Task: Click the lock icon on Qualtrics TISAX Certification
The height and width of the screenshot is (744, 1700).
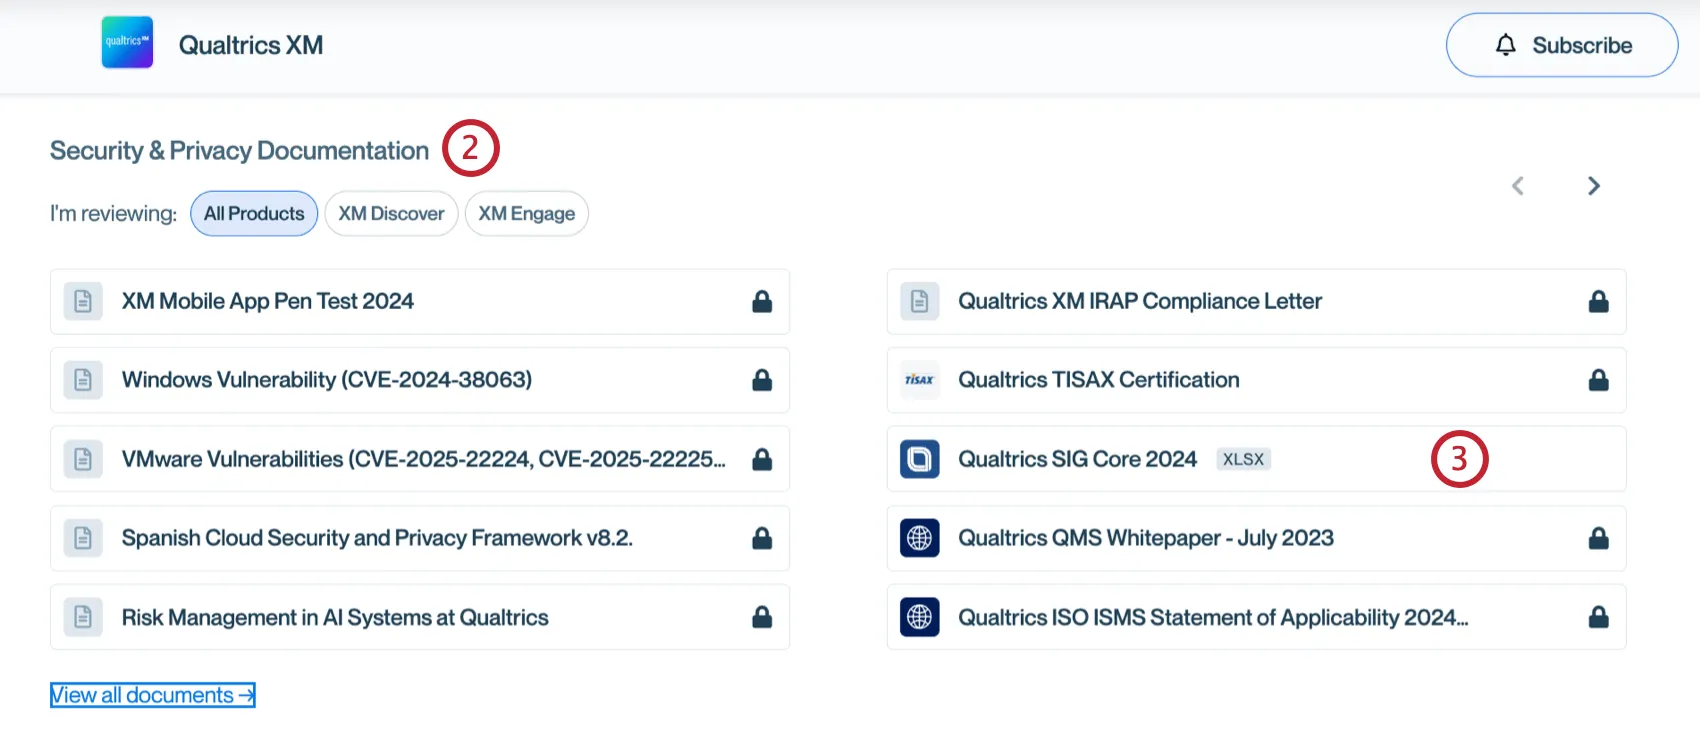Action: pos(1599,380)
